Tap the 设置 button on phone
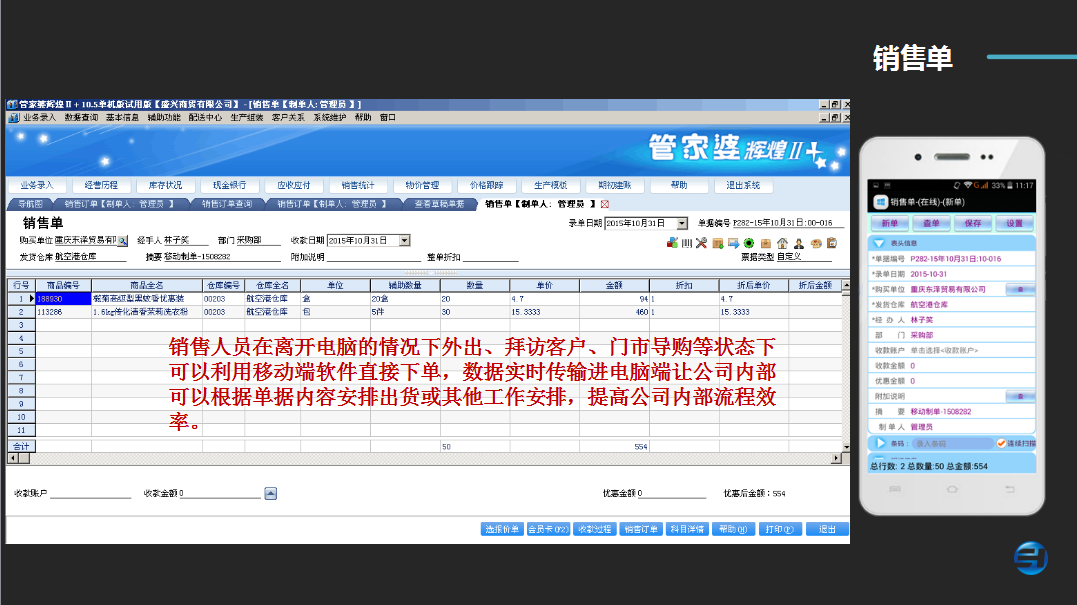 pyautogui.click(x=1014, y=223)
